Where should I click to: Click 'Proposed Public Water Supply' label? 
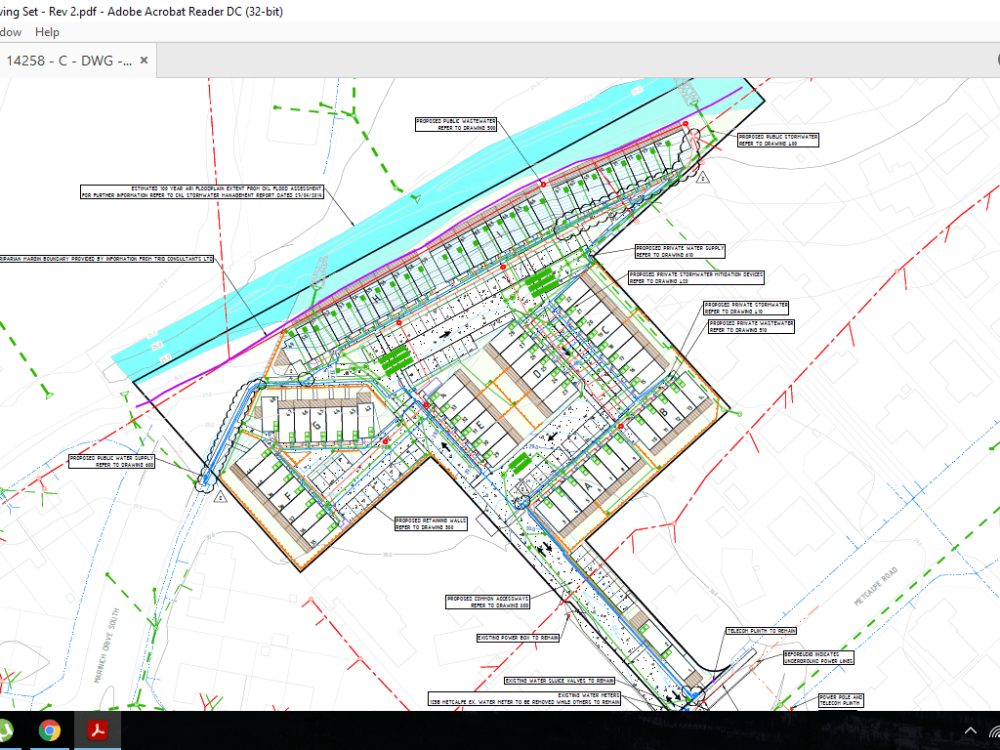click(112, 461)
